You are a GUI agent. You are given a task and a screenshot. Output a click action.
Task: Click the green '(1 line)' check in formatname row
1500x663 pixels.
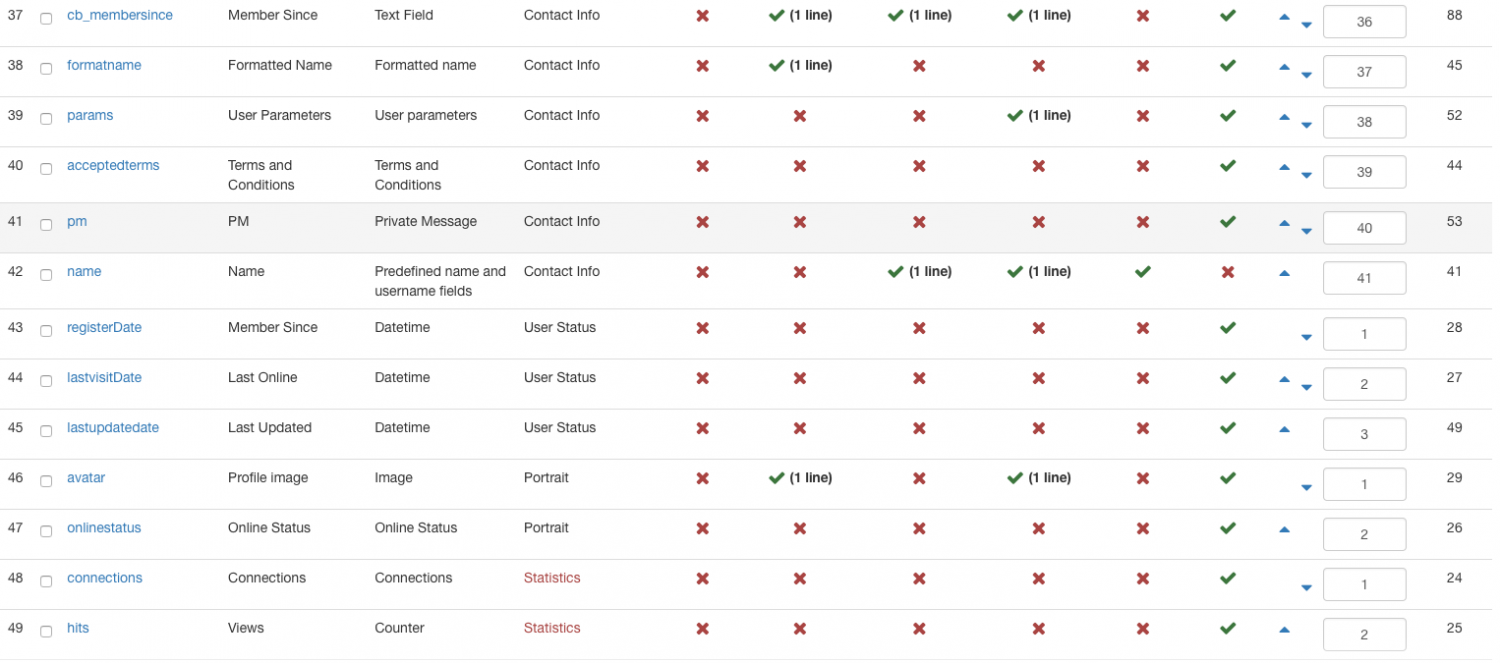(800, 66)
